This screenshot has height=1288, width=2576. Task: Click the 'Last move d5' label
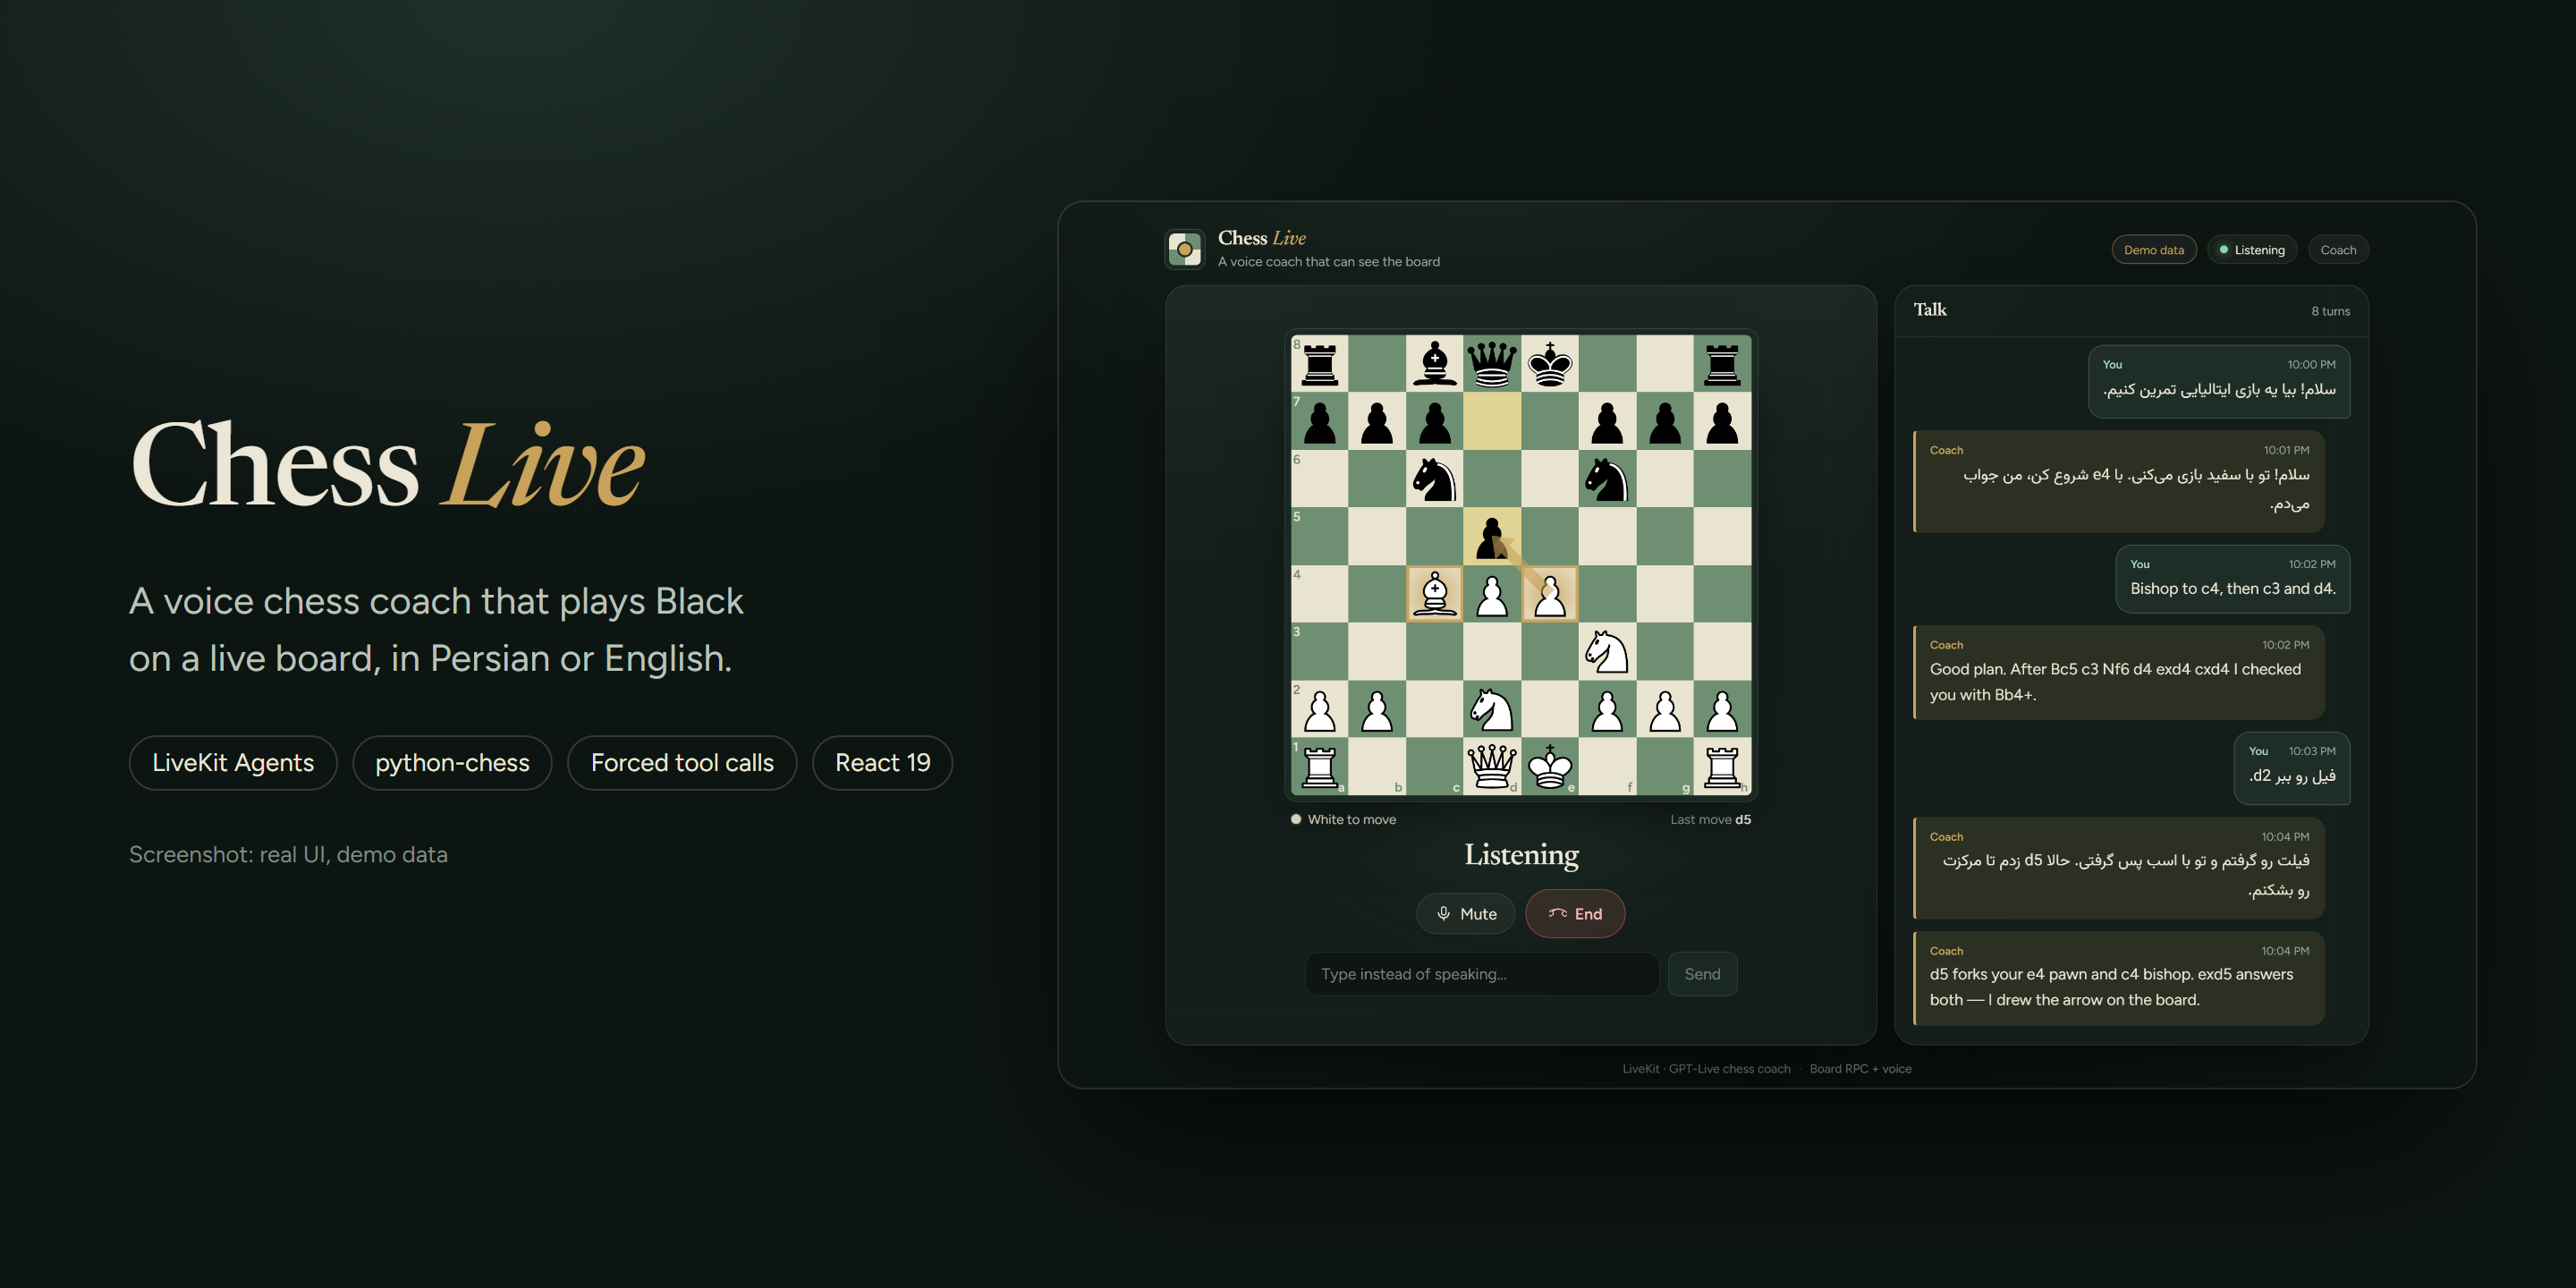[1710, 819]
